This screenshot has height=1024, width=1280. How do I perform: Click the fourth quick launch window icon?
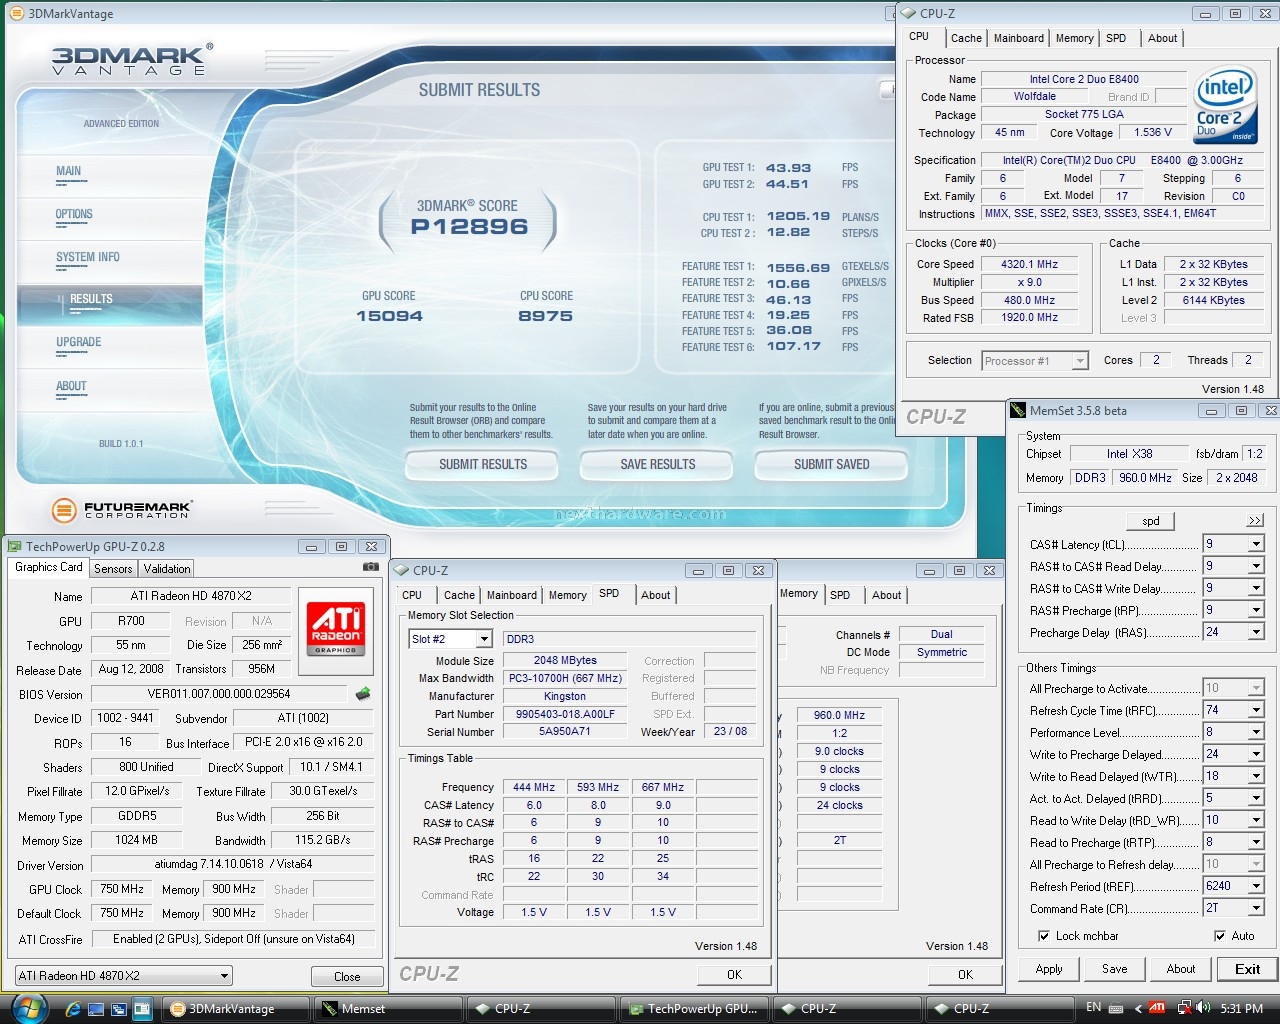point(141,1009)
